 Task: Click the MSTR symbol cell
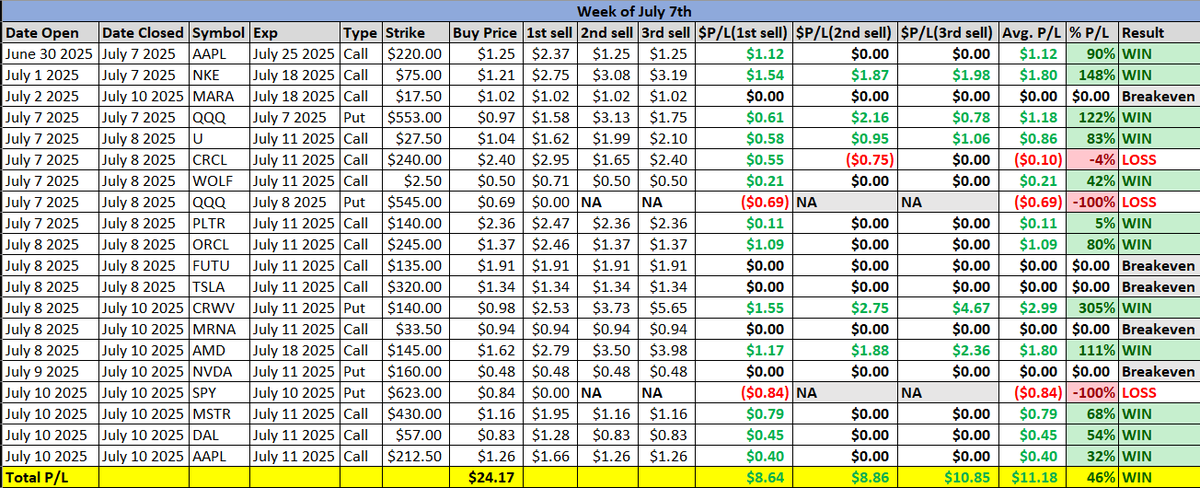coord(219,413)
